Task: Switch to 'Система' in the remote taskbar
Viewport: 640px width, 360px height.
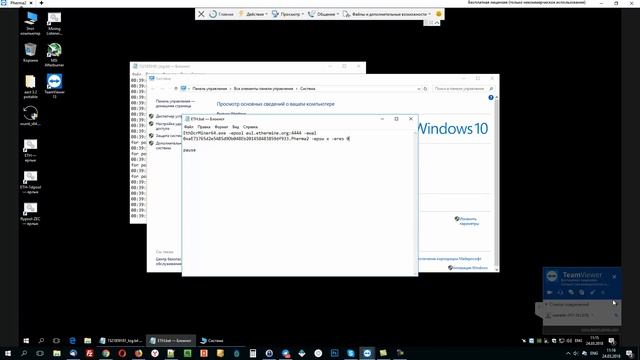Action: pyautogui.click(x=212, y=340)
